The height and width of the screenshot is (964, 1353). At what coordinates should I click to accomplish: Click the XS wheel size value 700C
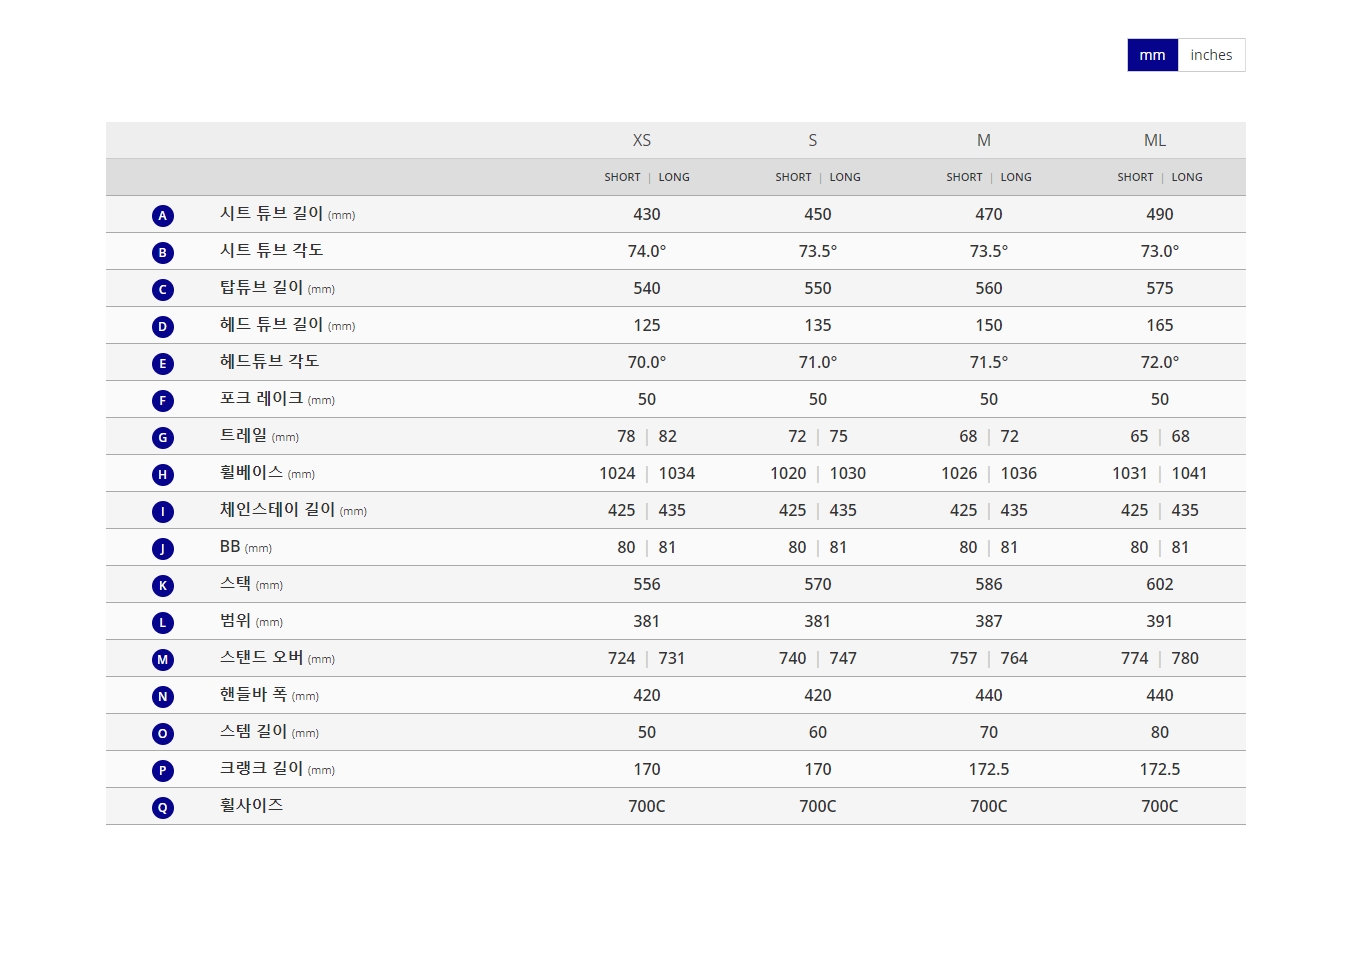point(647,806)
